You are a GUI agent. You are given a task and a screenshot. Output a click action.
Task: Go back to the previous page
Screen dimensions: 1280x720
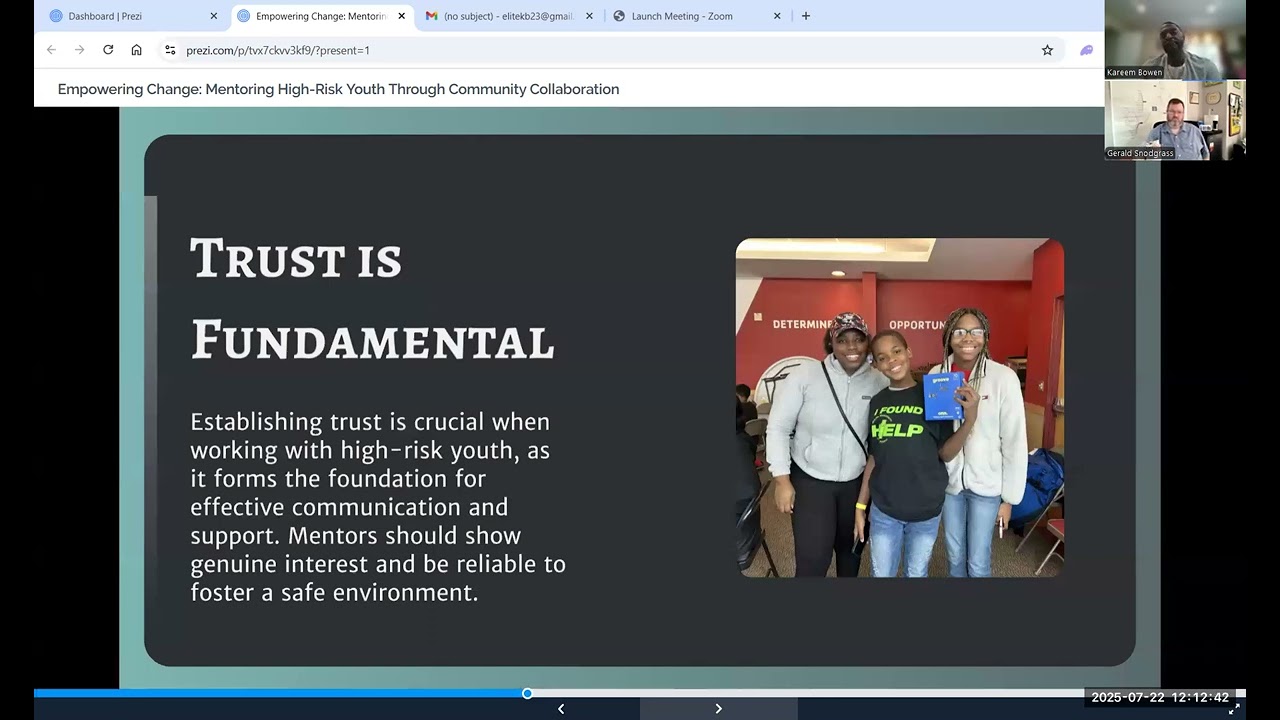pos(51,50)
